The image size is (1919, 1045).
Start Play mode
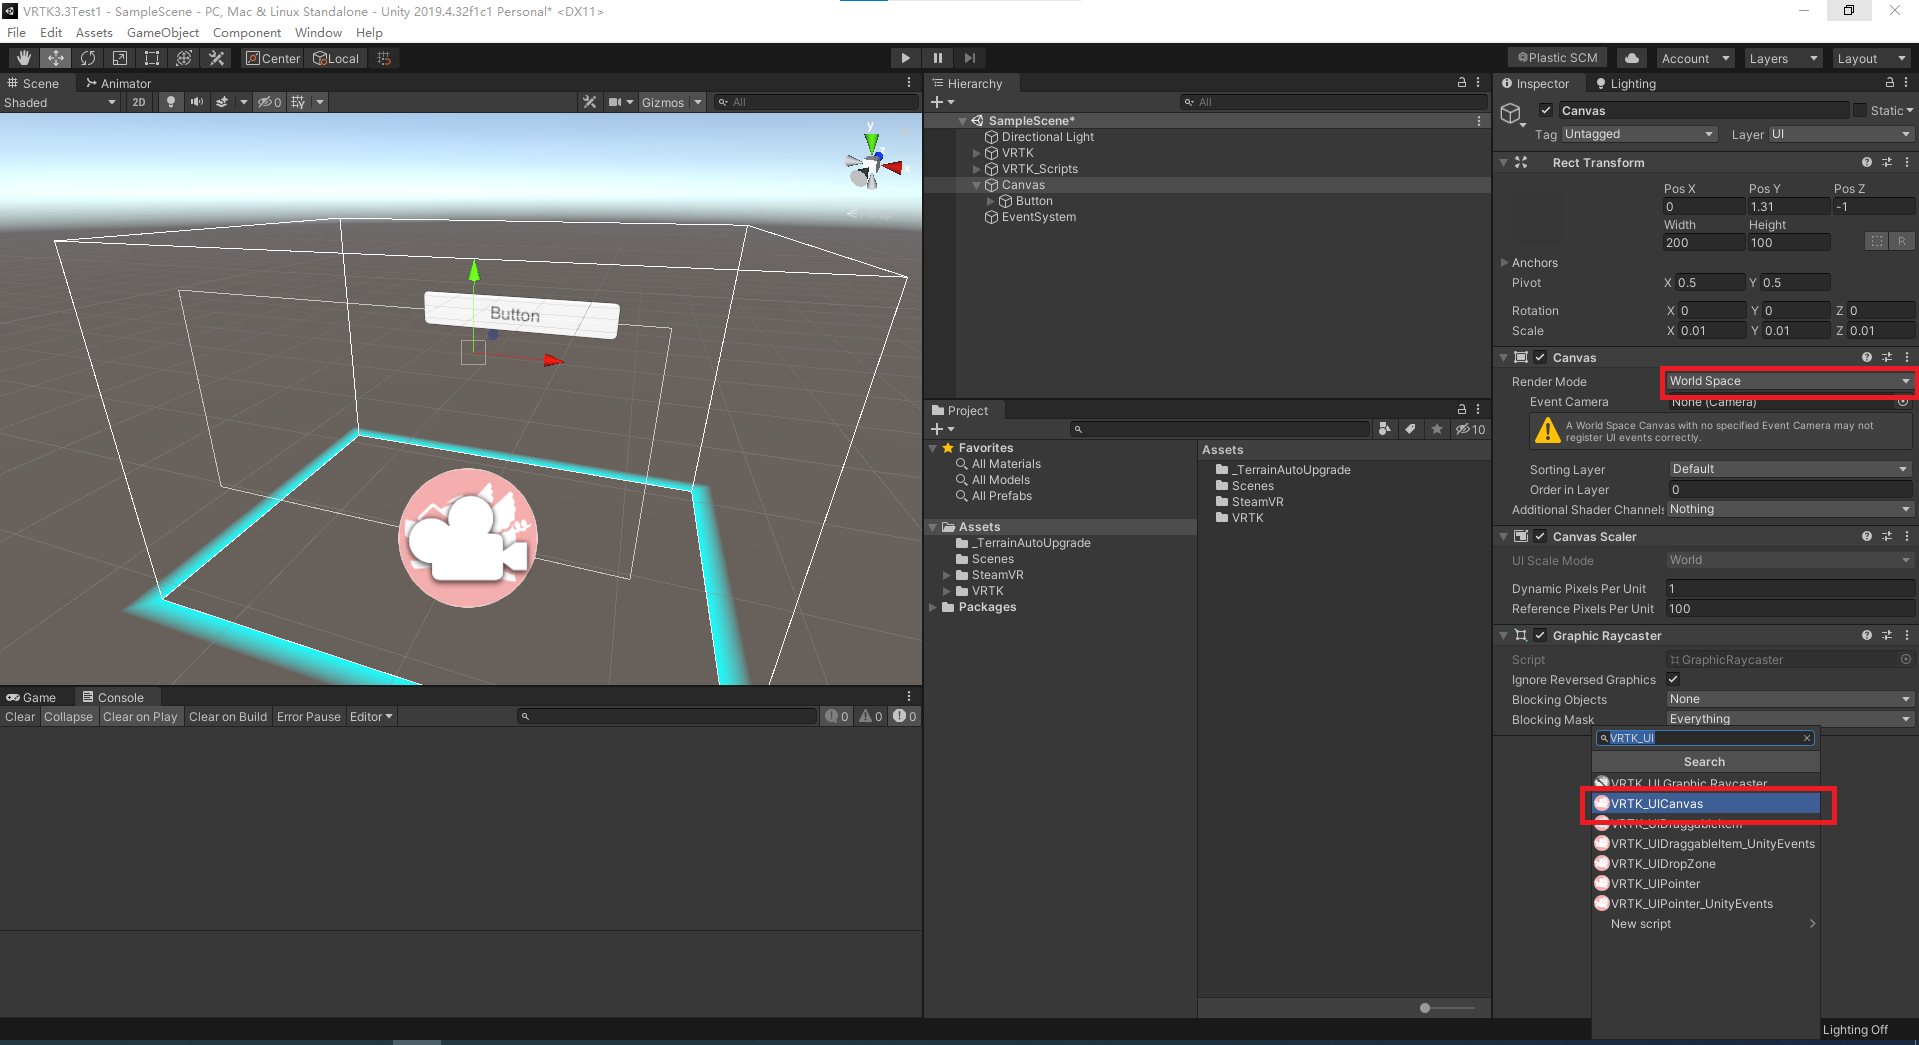(x=905, y=58)
